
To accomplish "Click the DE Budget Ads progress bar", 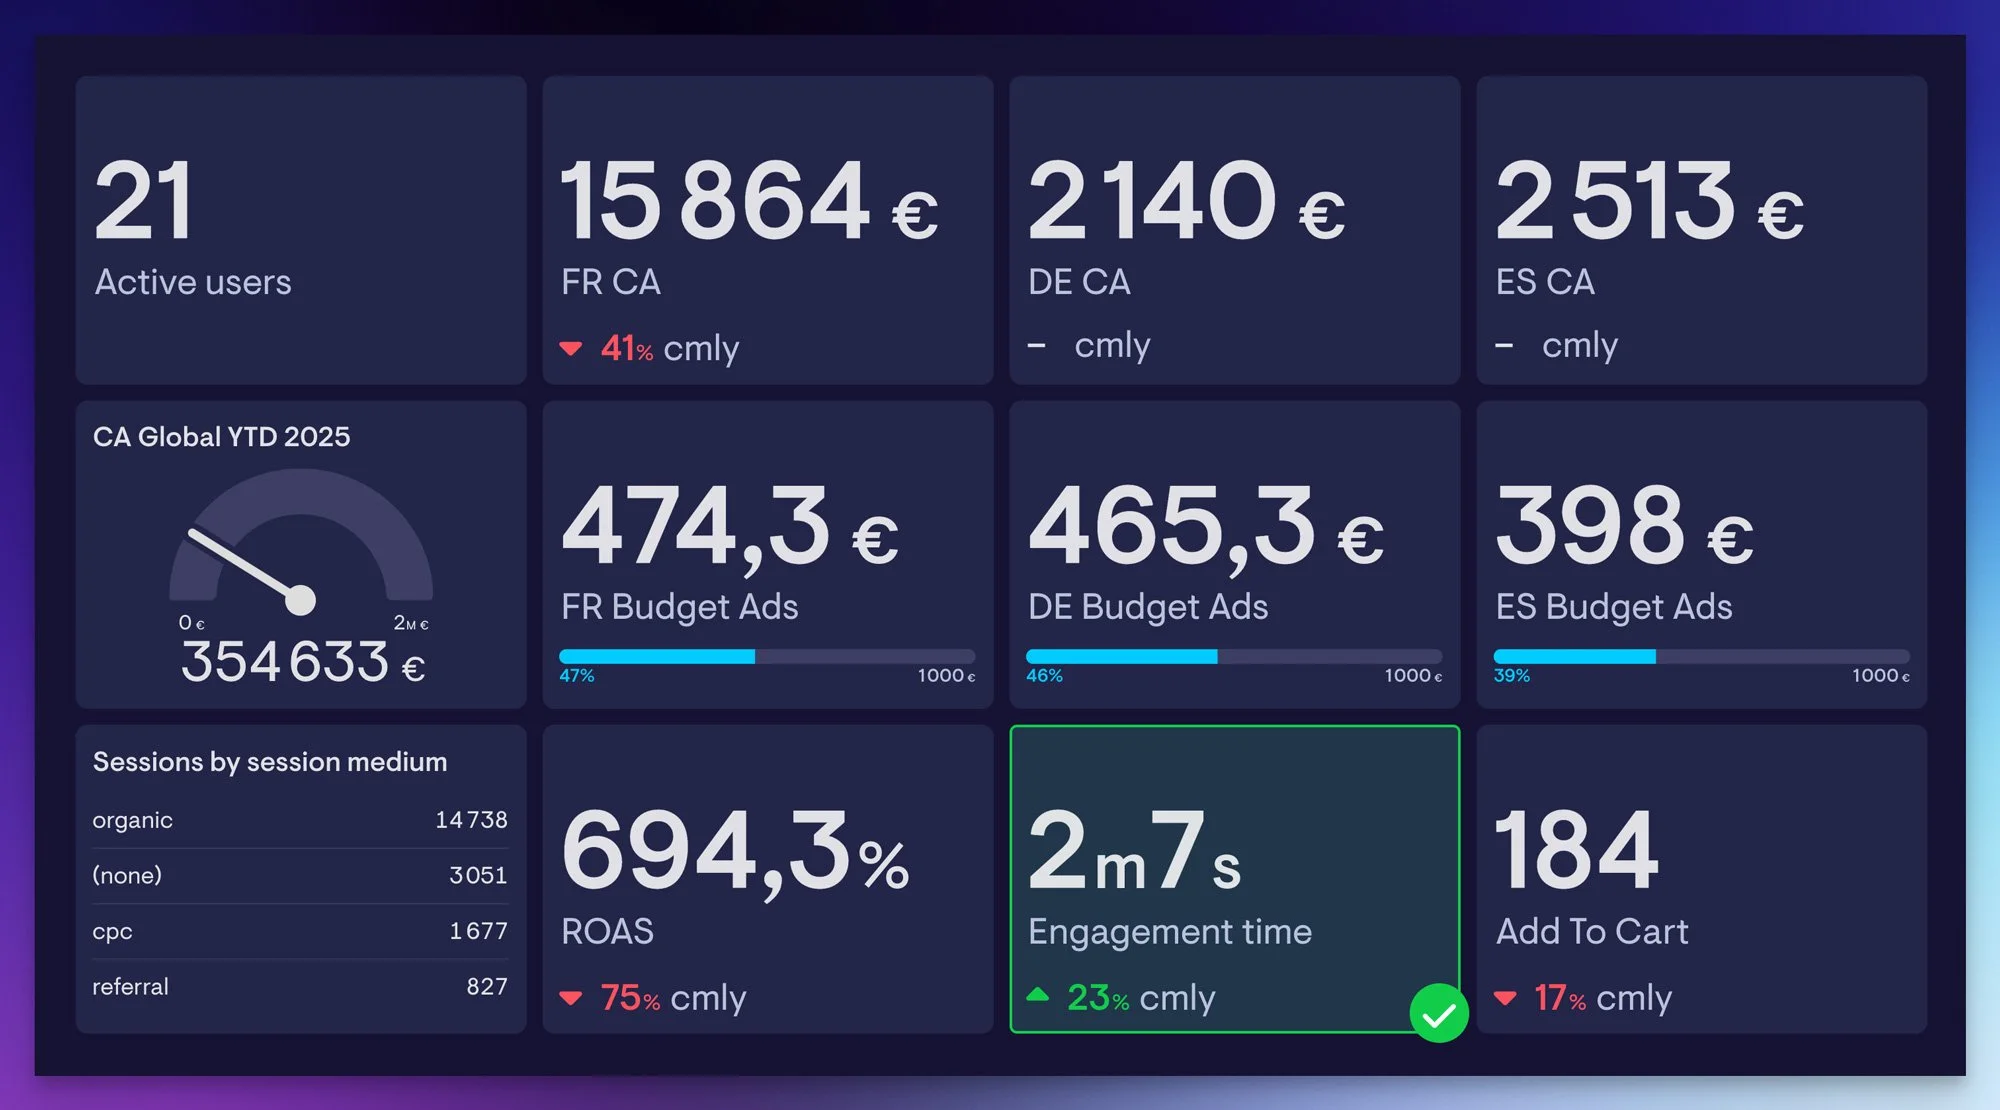I will tap(1234, 657).
